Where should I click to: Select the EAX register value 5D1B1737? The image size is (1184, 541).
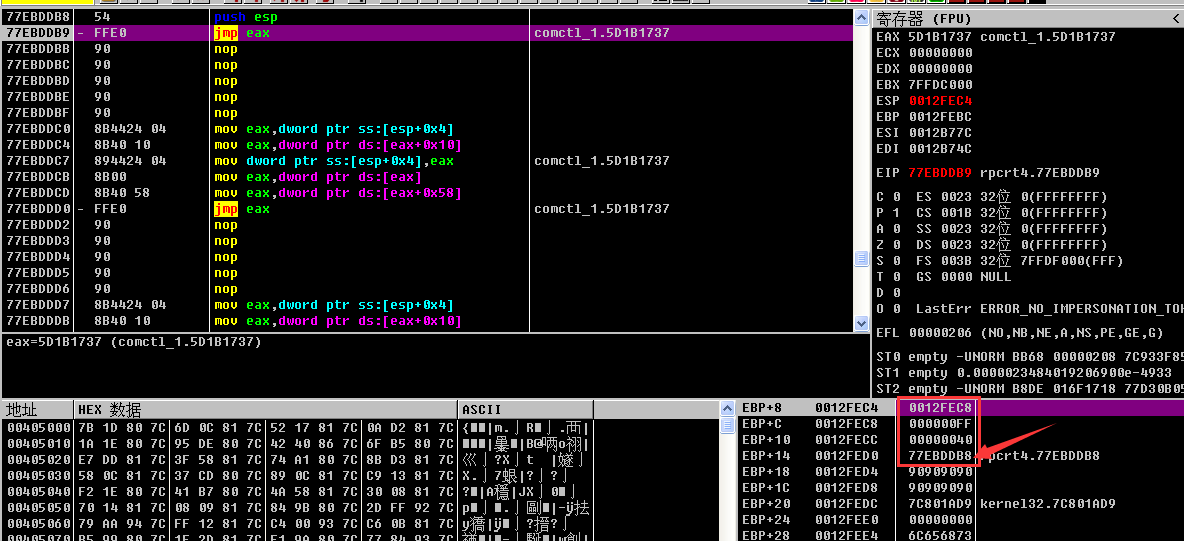940,37
